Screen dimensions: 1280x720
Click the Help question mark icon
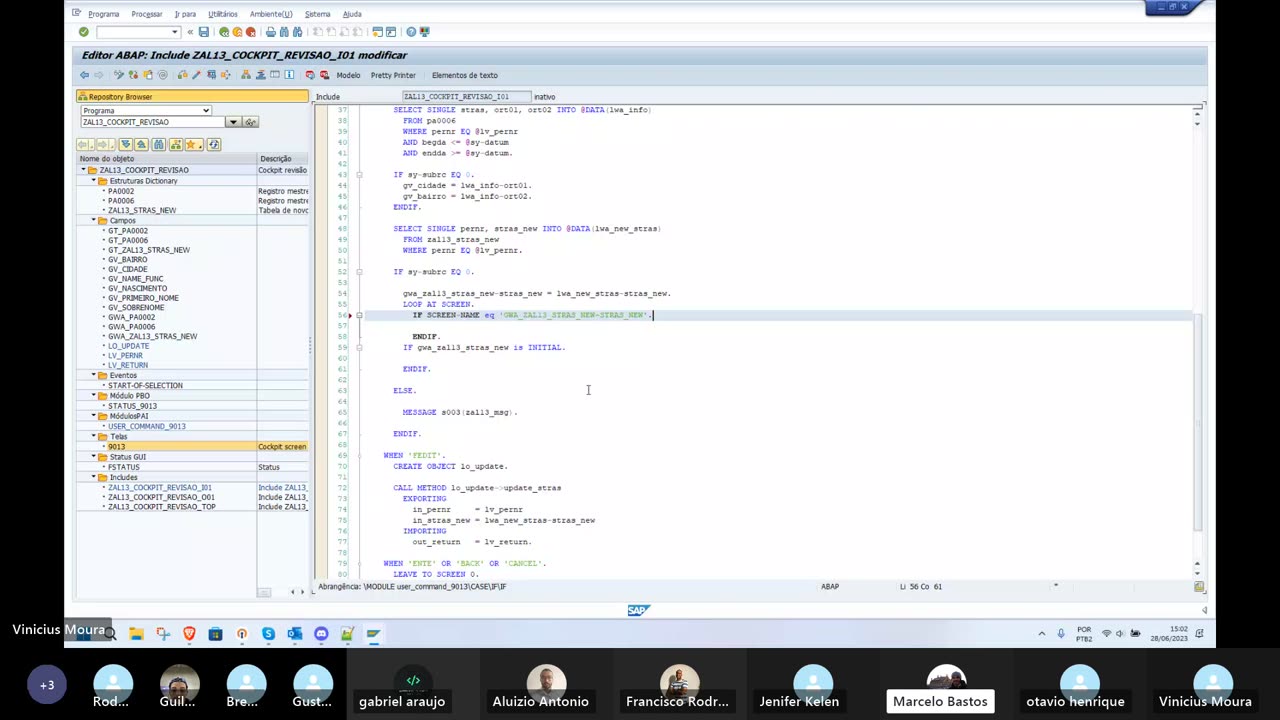click(411, 32)
